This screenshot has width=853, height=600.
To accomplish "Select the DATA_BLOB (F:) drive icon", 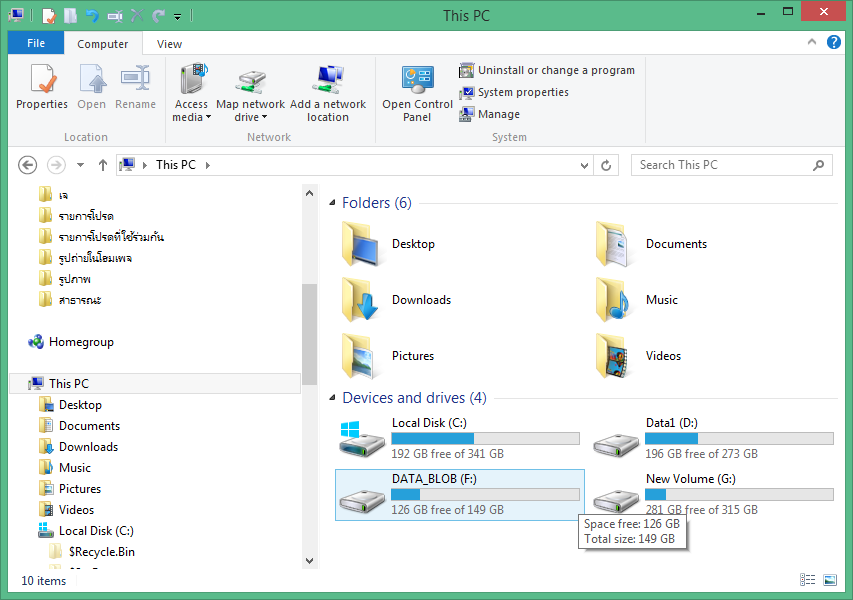I will [x=362, y=500].
